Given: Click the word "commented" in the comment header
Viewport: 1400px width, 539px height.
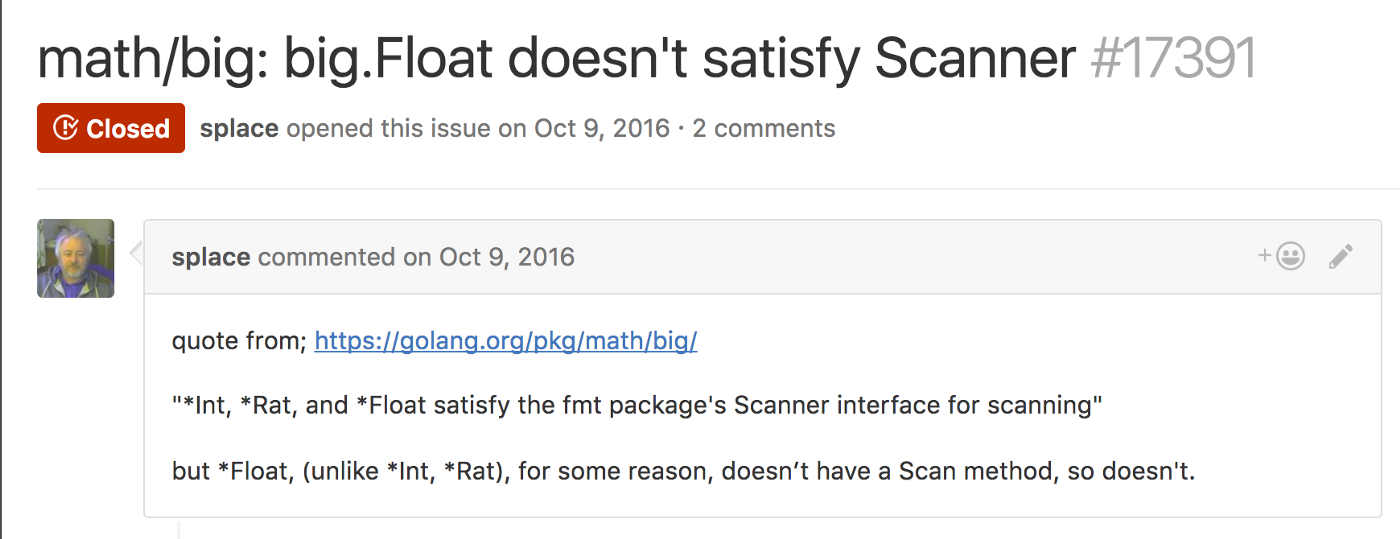Looking at the screenshot, I should (327, 257).
